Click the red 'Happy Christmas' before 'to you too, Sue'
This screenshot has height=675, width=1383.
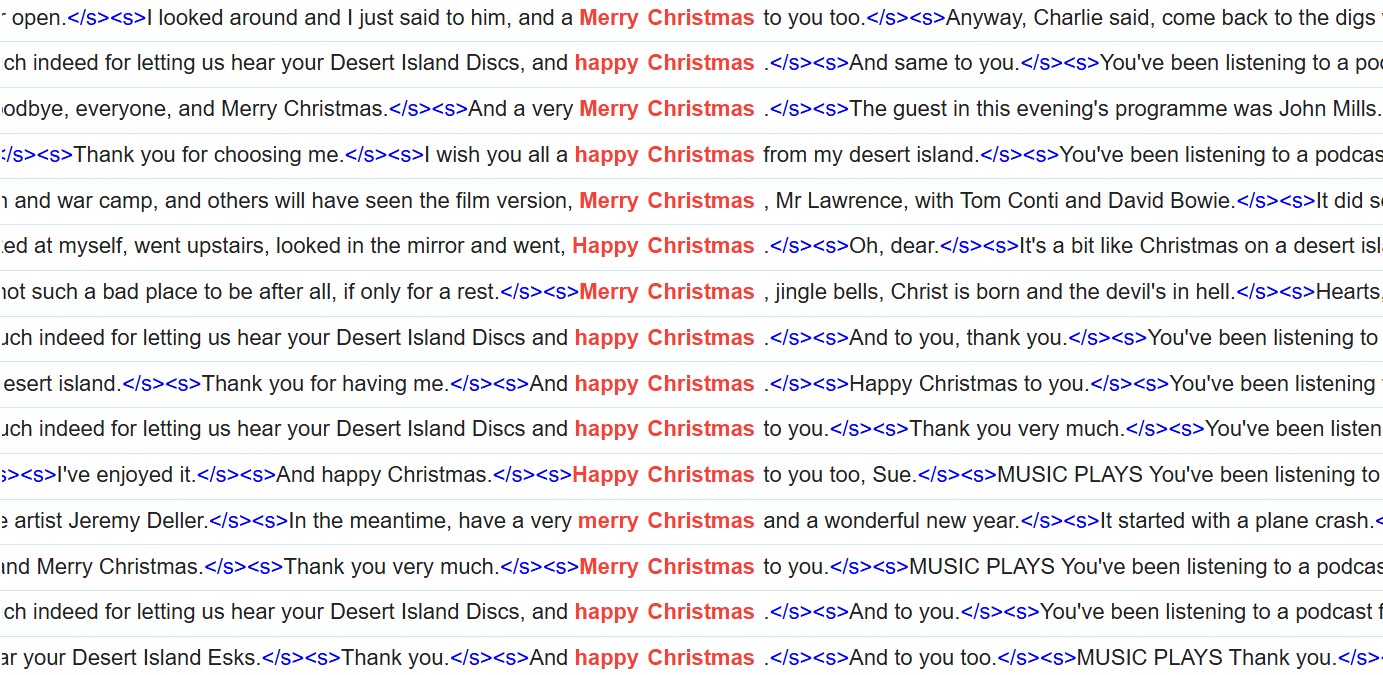(663, 475)
